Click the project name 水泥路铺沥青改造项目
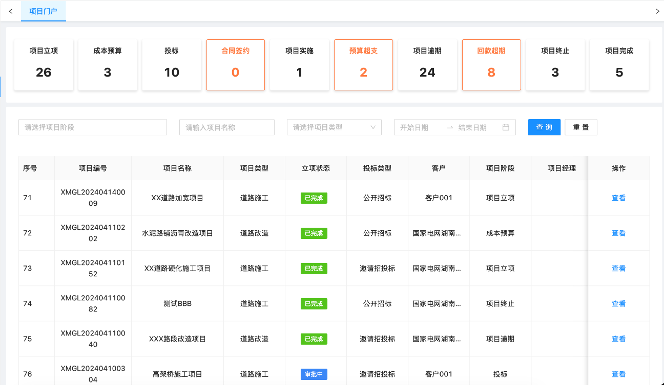This screenshot has width=664, height=385. [x=177, y=233]
